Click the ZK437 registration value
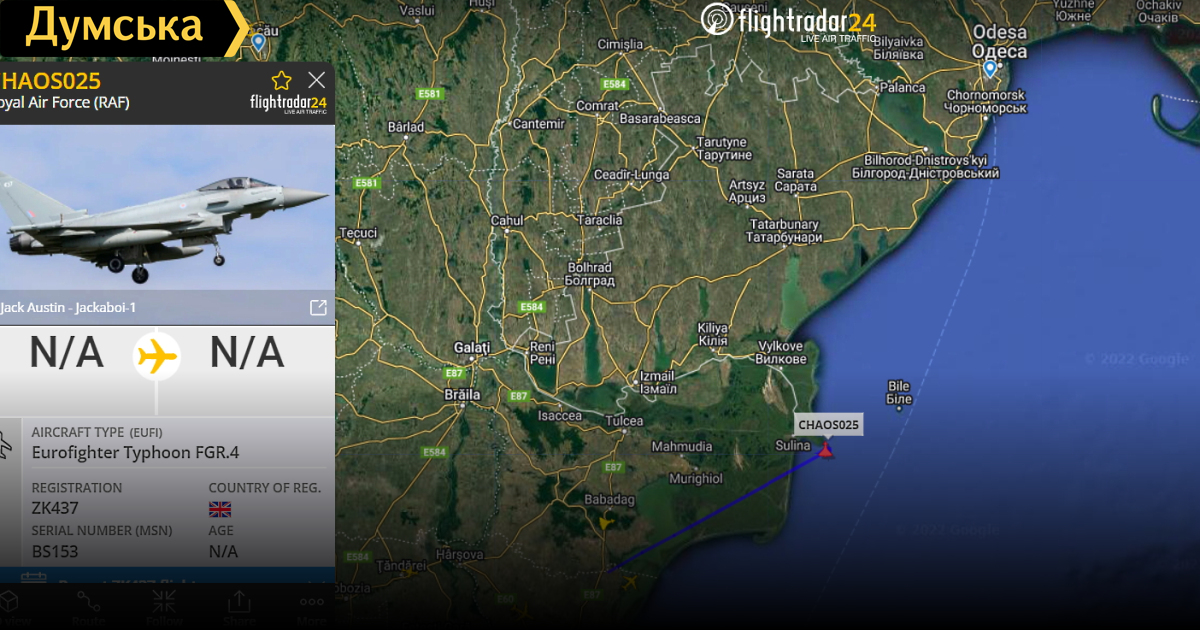The width and height of the screenshot is (1200, 630). (55, 508)
